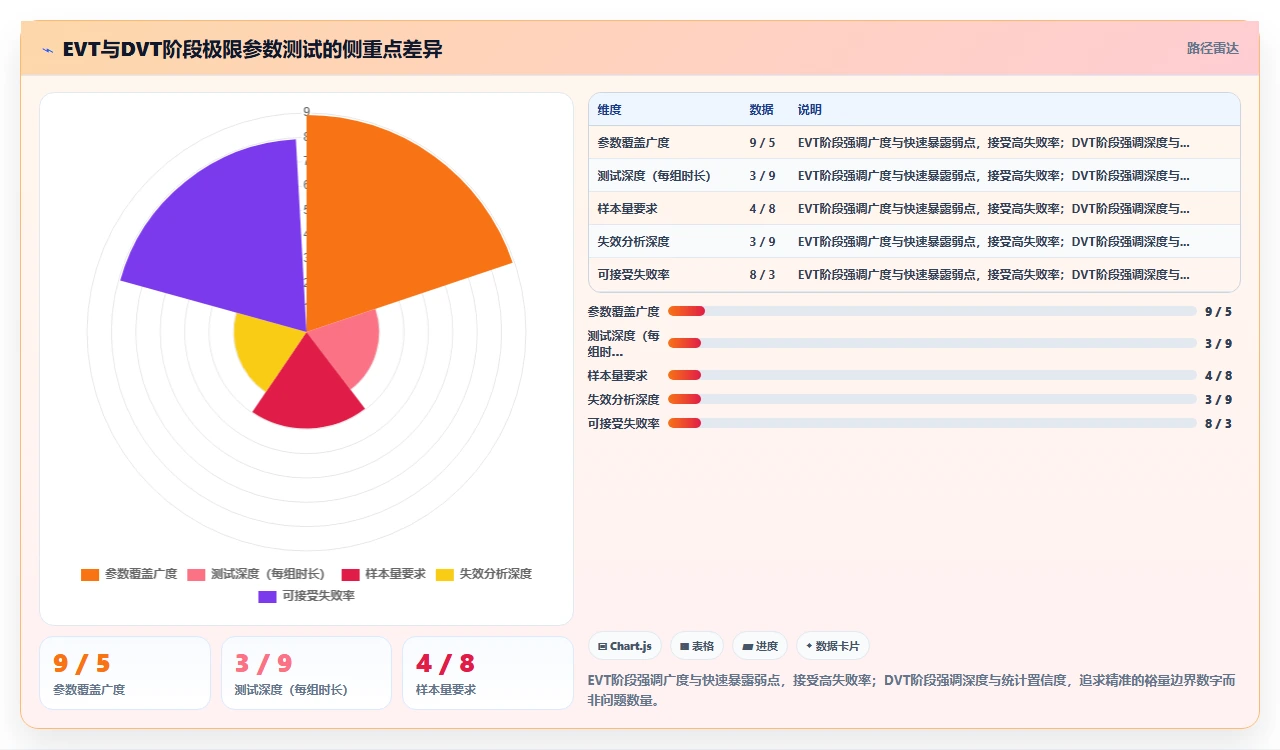Screen dimensions: 1280x750
Task: Click 失效分析深度 in the table
Action: coord(634,241)
